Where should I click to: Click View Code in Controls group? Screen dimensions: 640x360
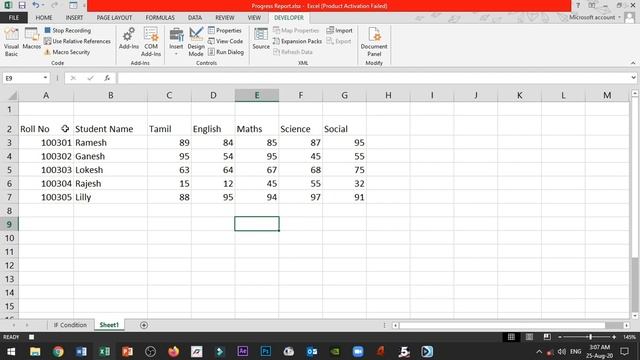pos(225,41)
